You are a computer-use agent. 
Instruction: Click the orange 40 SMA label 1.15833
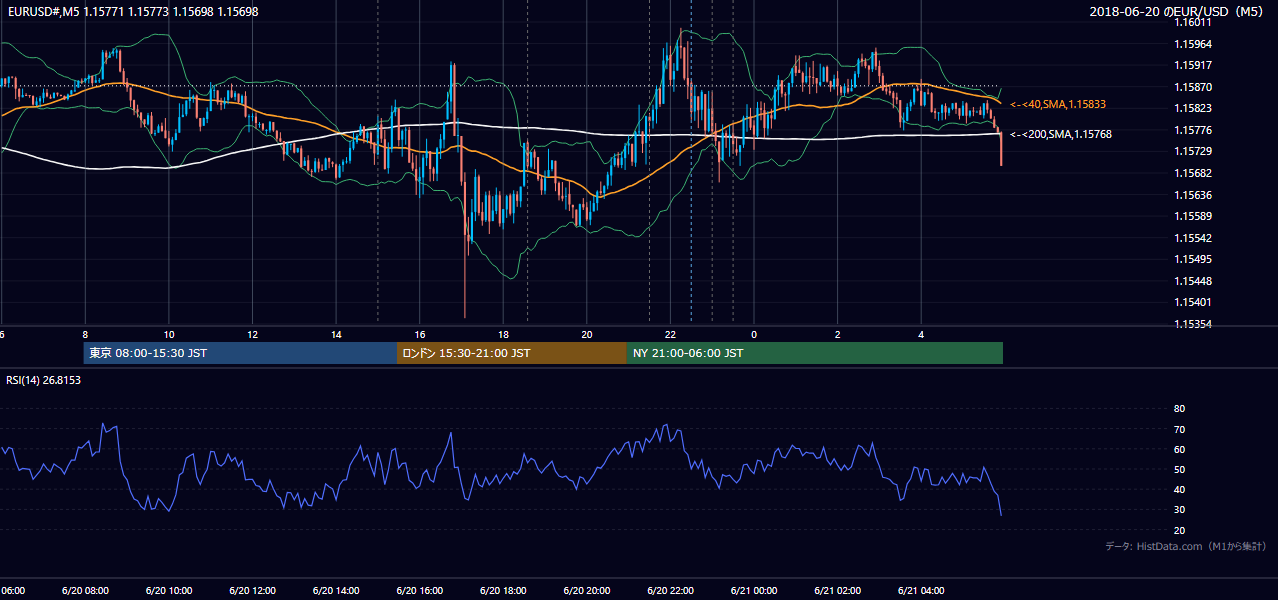tap(1058, 104)
